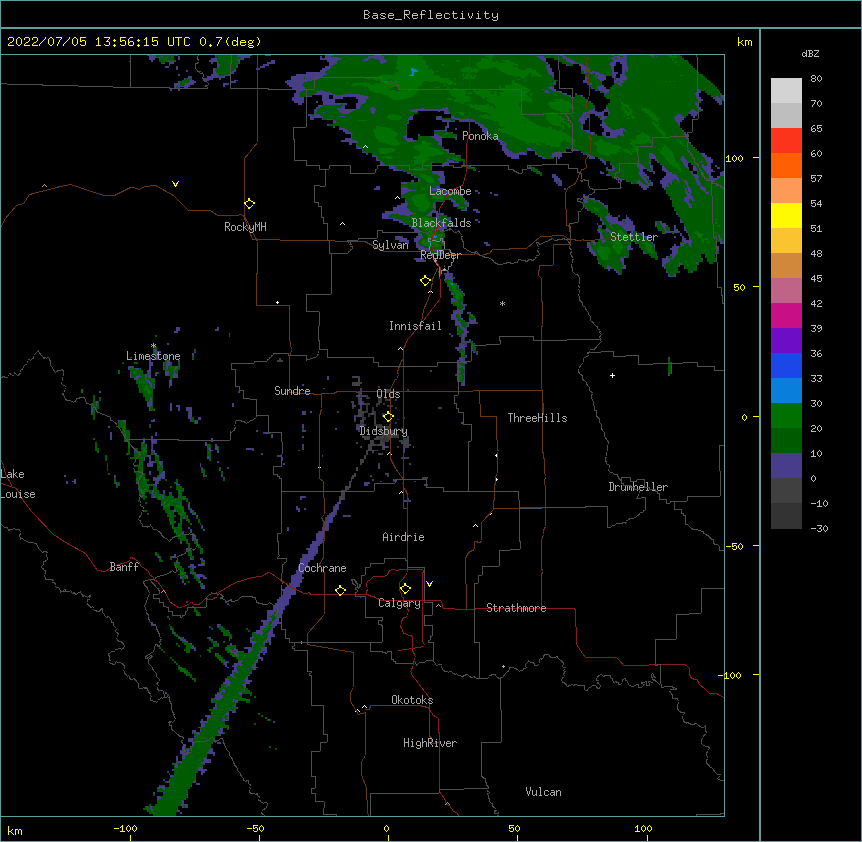Image resolution: width=862 pixels, height=842 pixels.
Task: Click the white 70-80 dBZ legend swatch
Action: [x=786, y=91]
